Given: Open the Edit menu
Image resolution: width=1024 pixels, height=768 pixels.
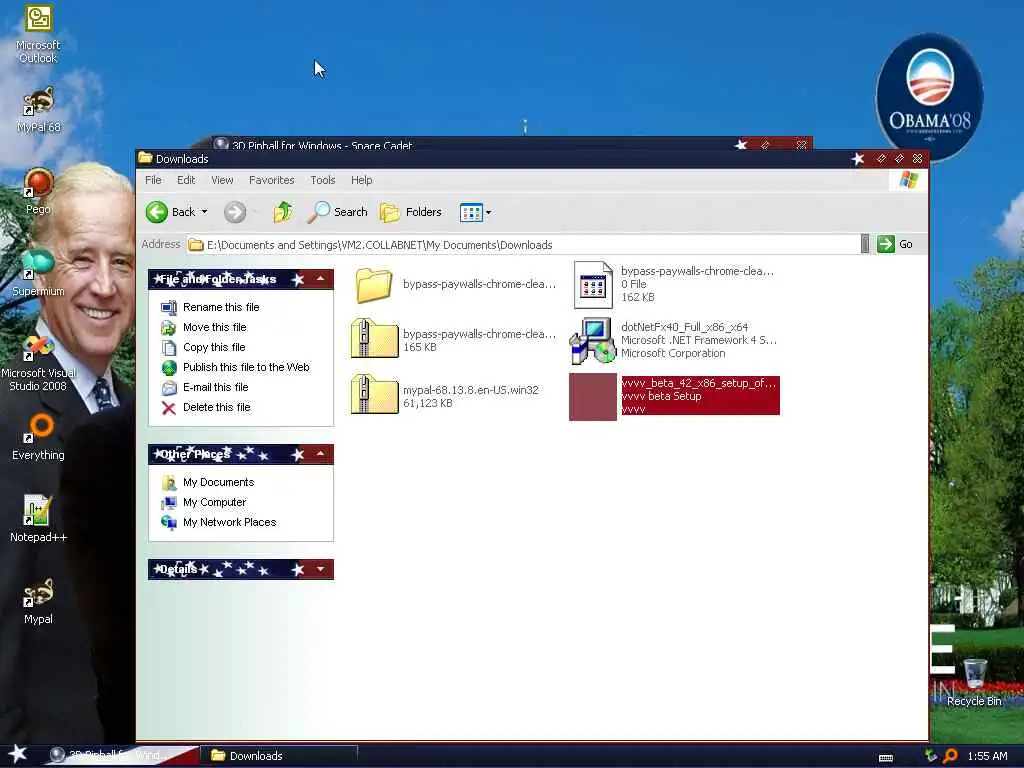Looking at the screenshot, I should tap(186, 180).
